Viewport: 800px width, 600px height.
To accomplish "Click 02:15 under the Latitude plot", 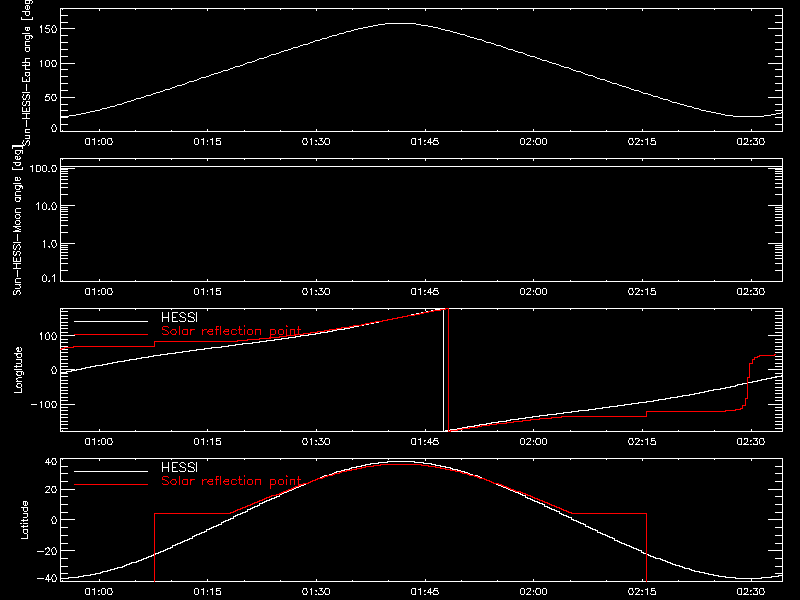I will (642, 592).
